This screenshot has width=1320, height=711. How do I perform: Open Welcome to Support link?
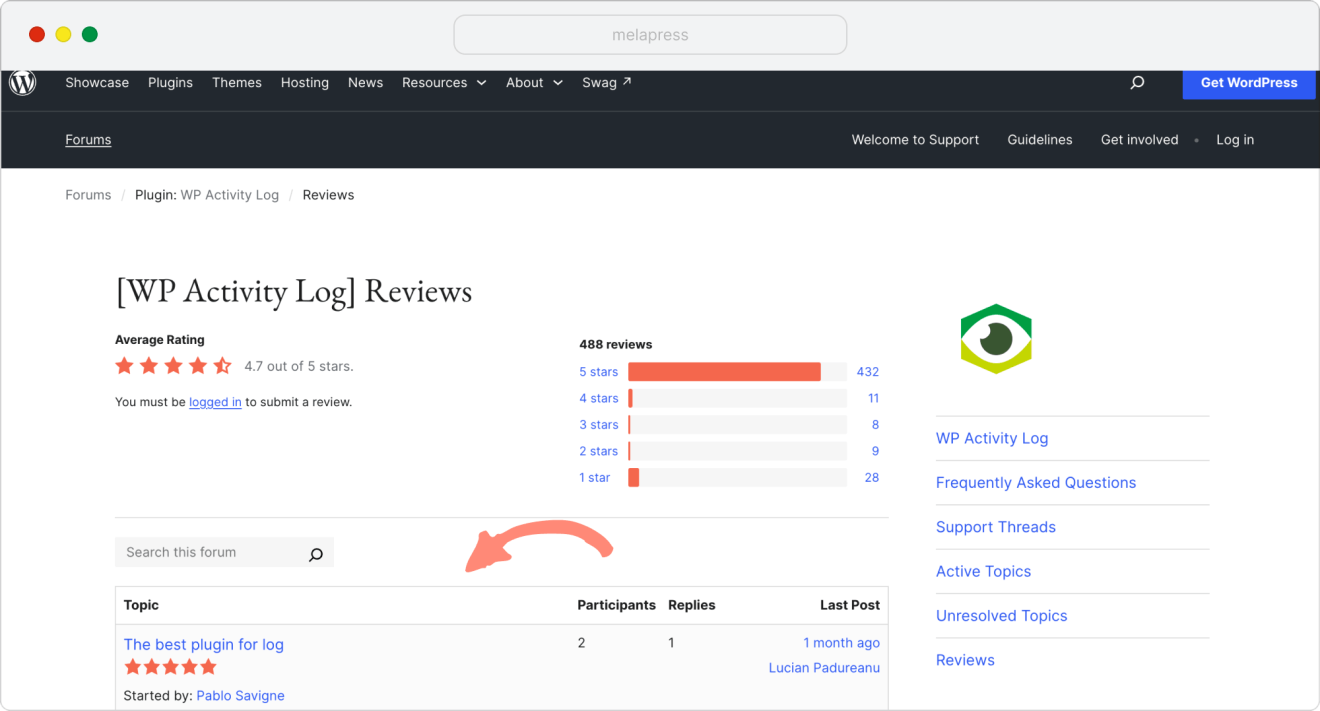[x=915, y=140]
